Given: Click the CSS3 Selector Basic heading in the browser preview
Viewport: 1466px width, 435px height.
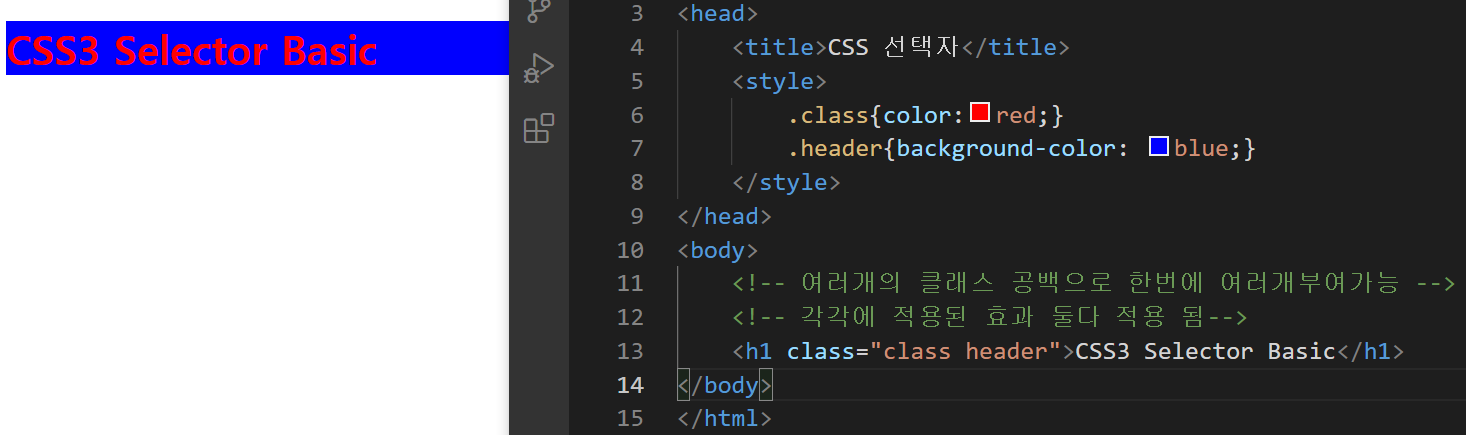Looking at the screenshot, I should click(192, 51).
